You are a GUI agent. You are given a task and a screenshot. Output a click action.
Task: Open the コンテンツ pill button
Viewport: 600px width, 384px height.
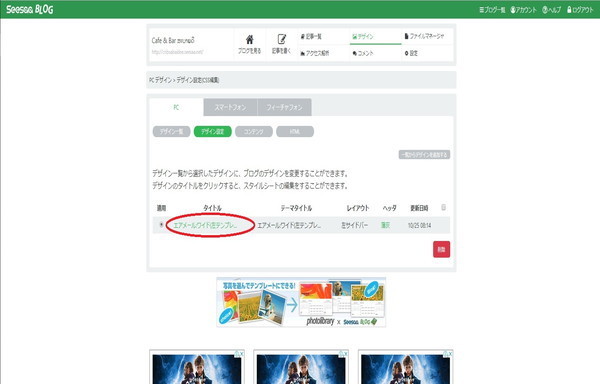point(254,132)
